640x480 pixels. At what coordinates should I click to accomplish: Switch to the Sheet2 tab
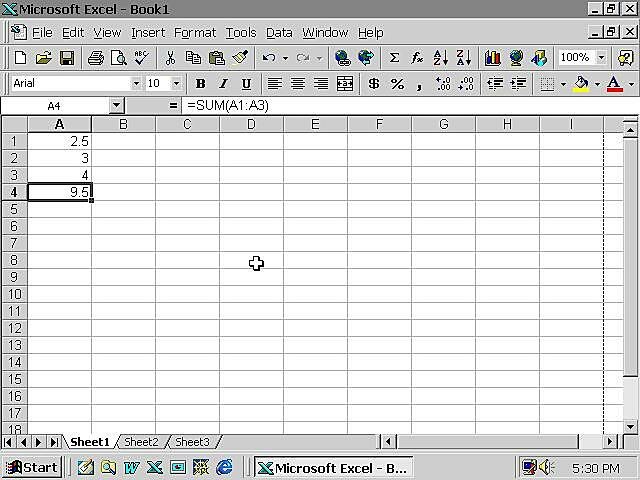point(141,442)
